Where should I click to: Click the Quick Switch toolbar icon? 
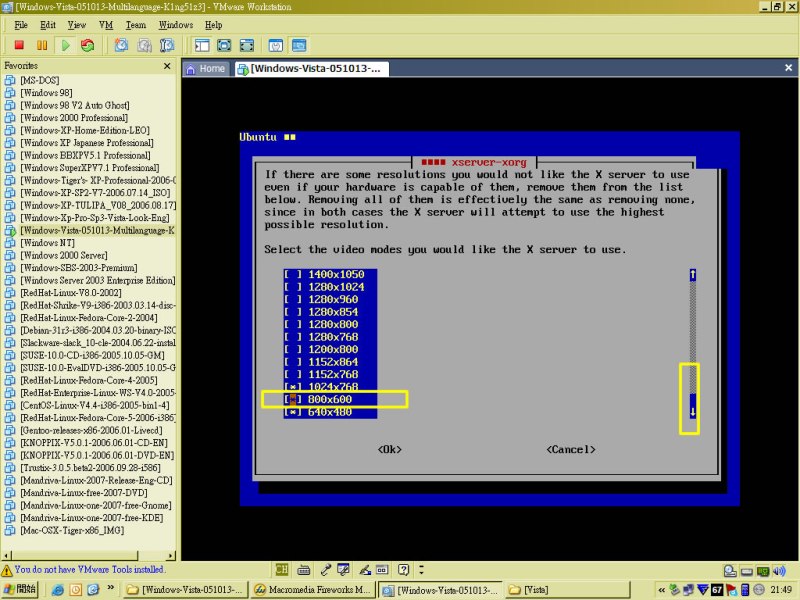click(x=247, y=45)
